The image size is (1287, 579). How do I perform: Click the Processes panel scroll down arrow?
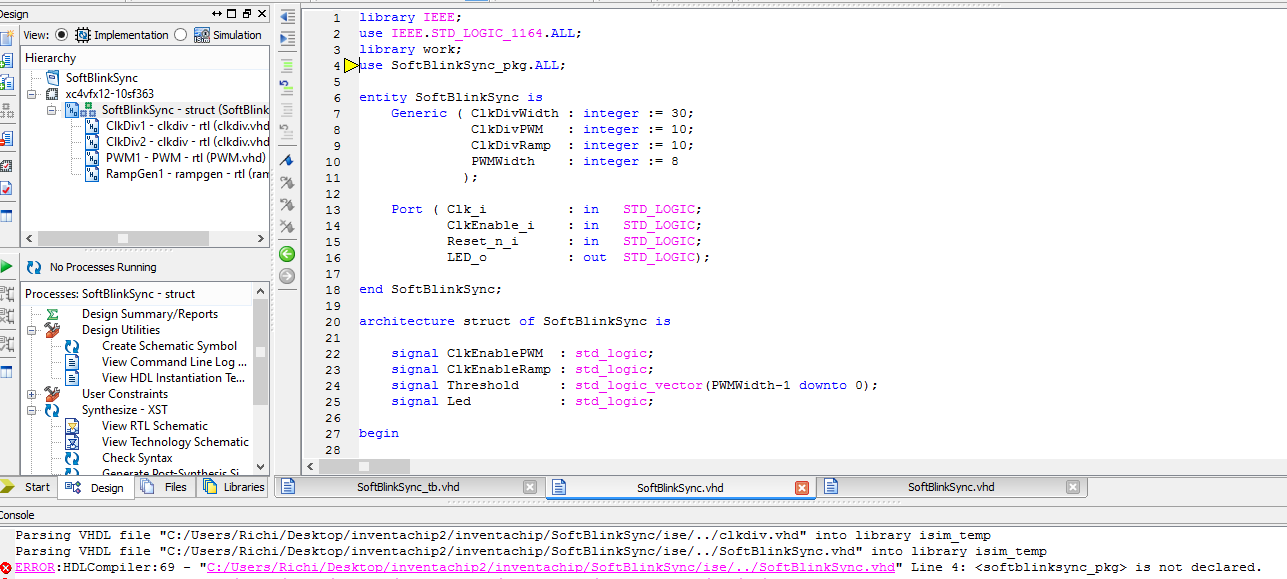point(262,467)
